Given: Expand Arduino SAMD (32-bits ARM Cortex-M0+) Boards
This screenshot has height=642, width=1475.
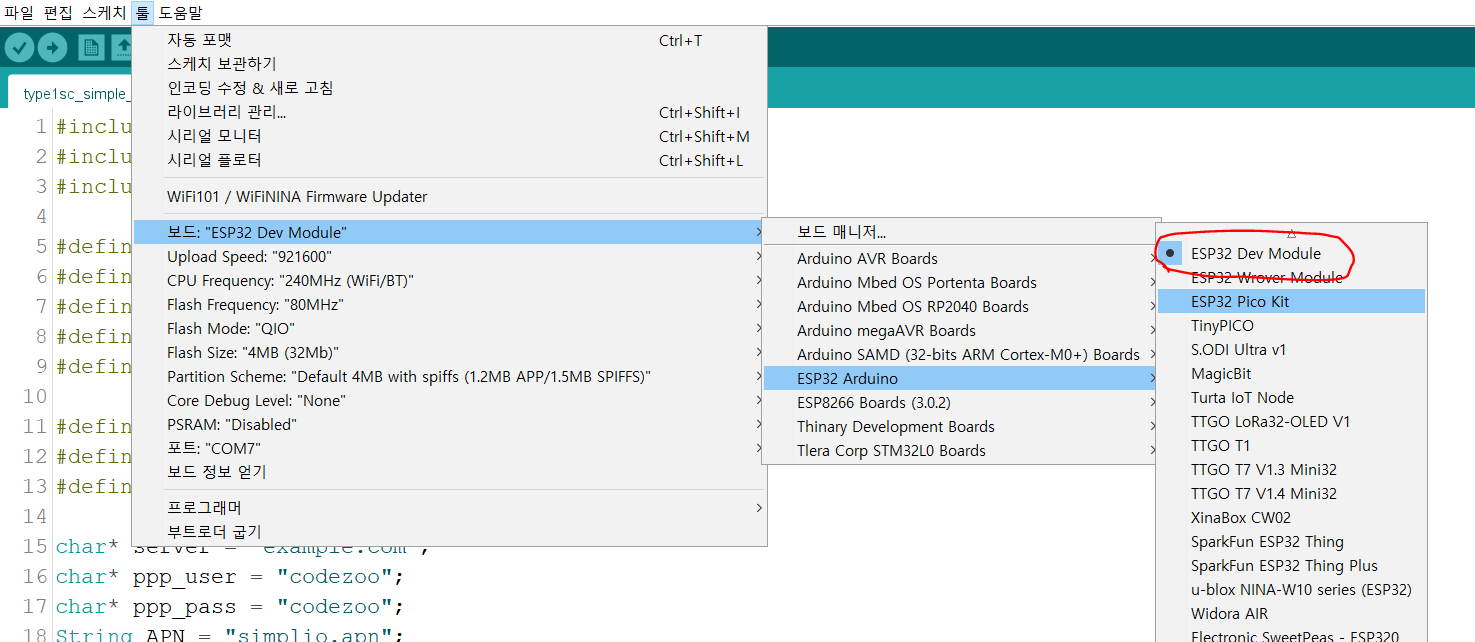Looking at the screenshot, I should (x=961, y=354).
